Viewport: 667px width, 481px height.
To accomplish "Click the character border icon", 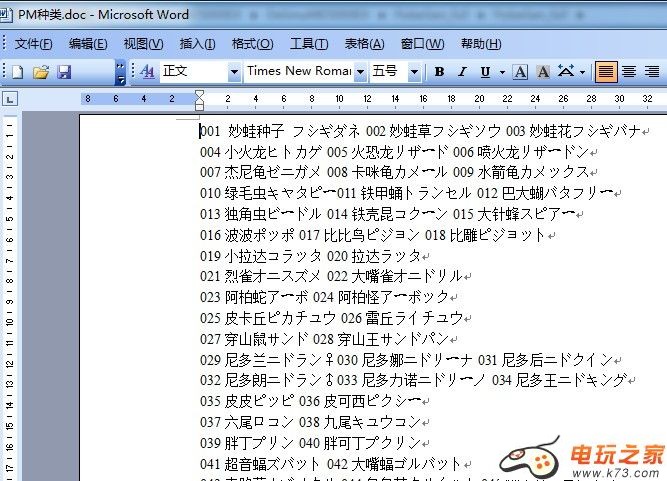I will point(520,72).
